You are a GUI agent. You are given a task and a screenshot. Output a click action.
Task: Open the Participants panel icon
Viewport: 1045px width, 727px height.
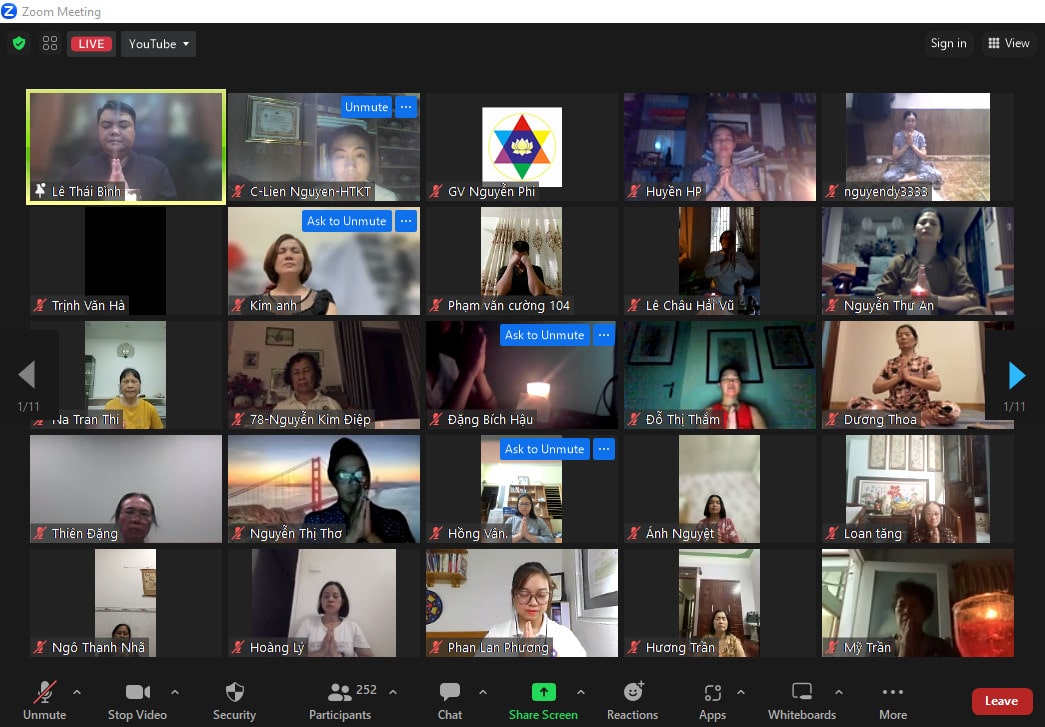tap(339, 692)
